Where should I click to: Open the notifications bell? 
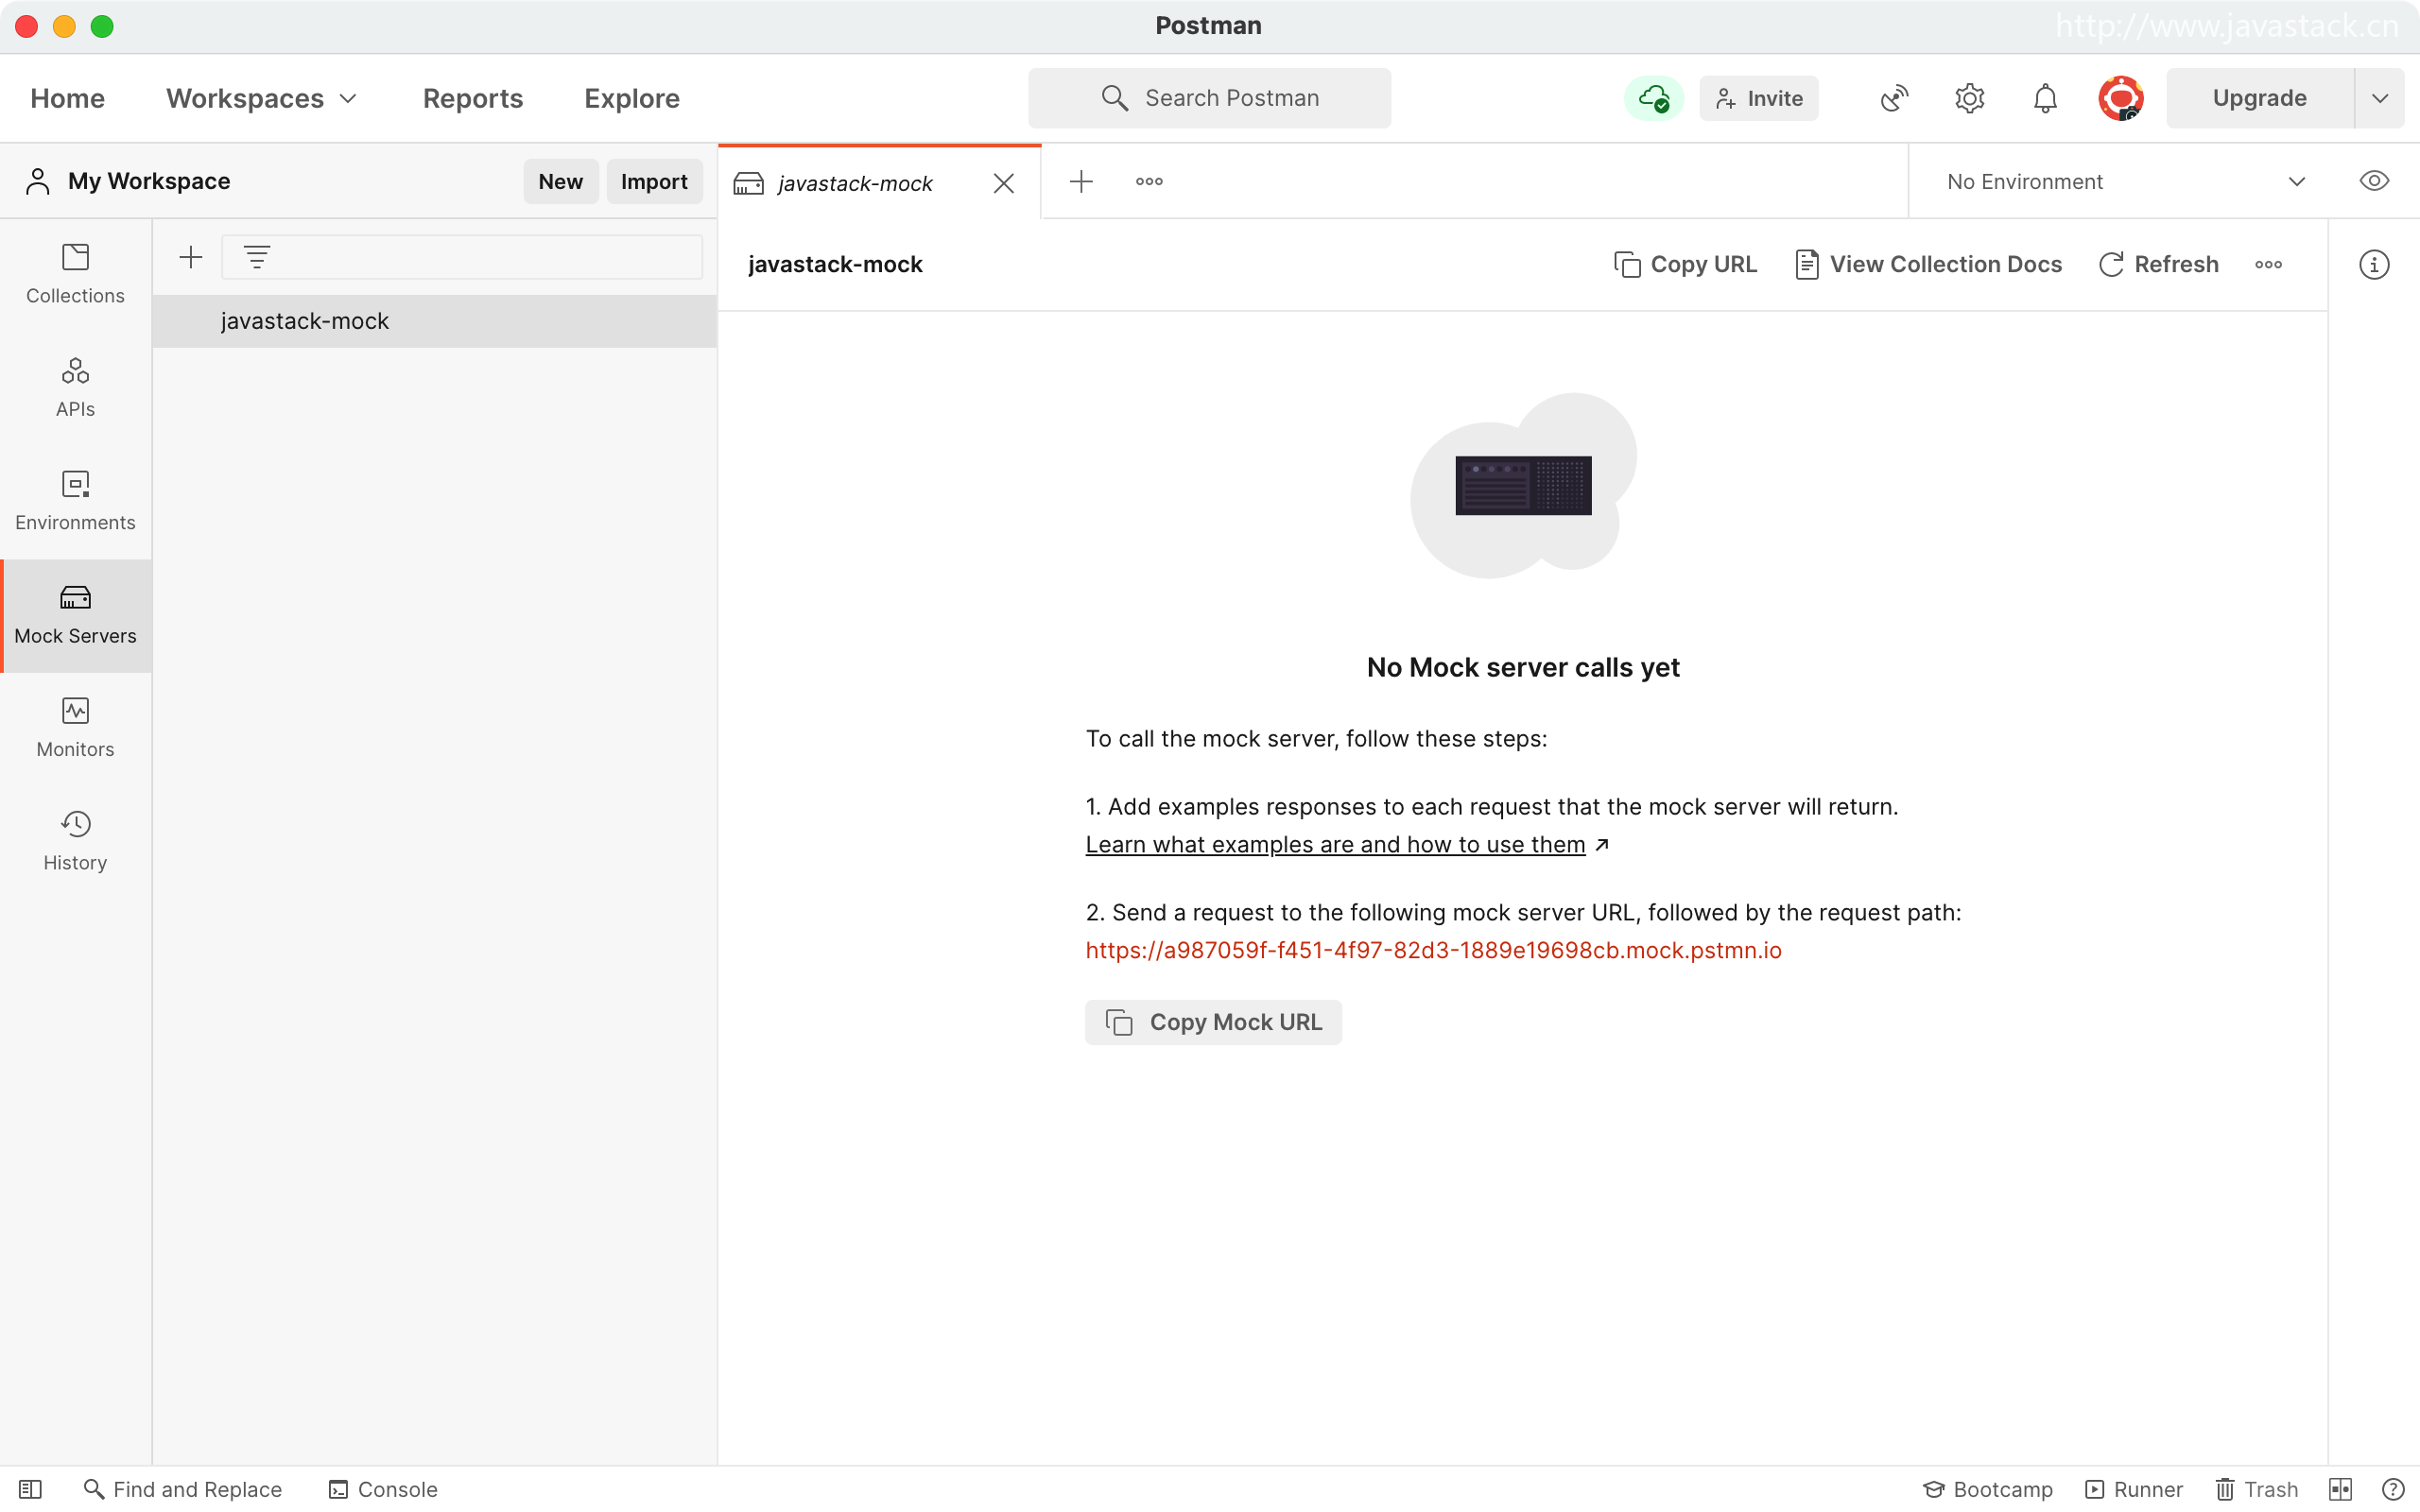[x=2045, y=98]
